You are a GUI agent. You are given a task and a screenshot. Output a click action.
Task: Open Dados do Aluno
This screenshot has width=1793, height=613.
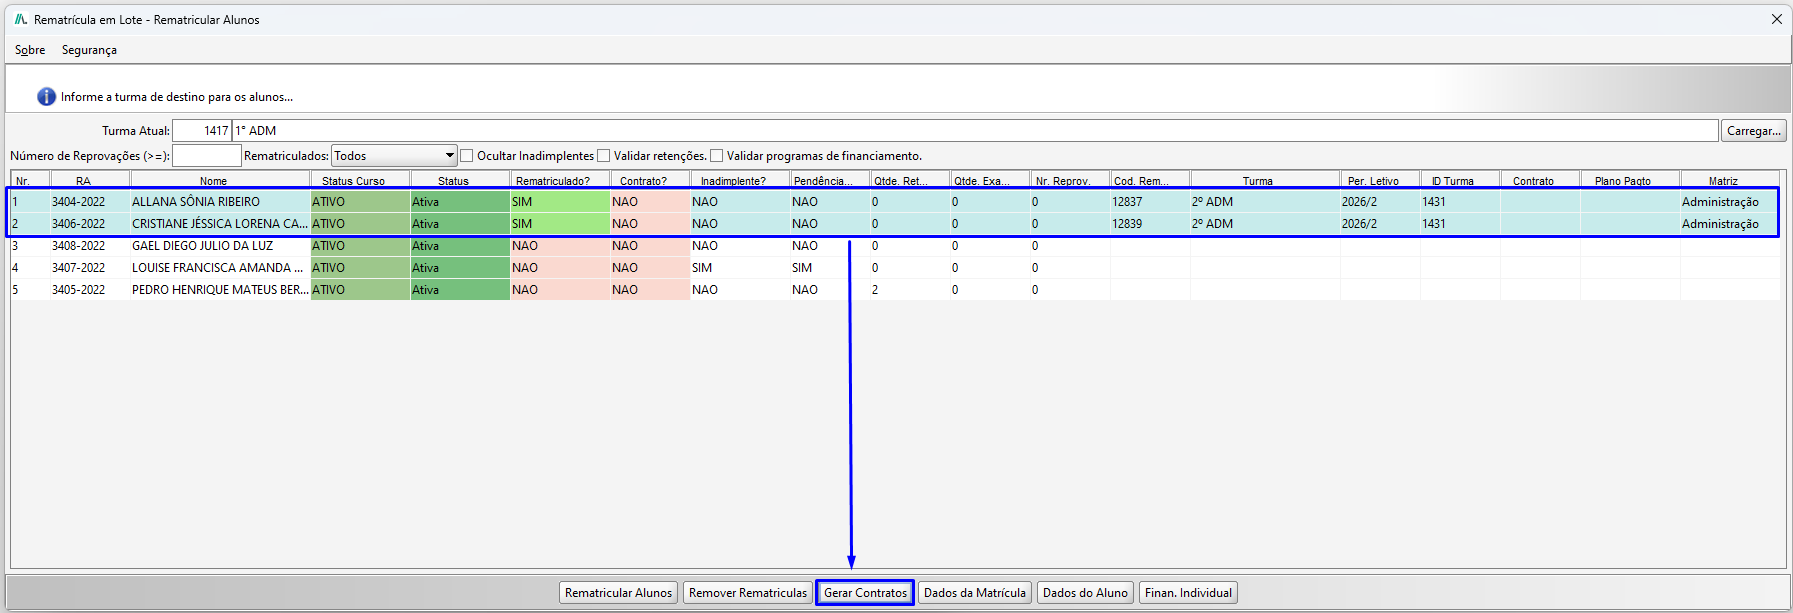(1085, 593)
